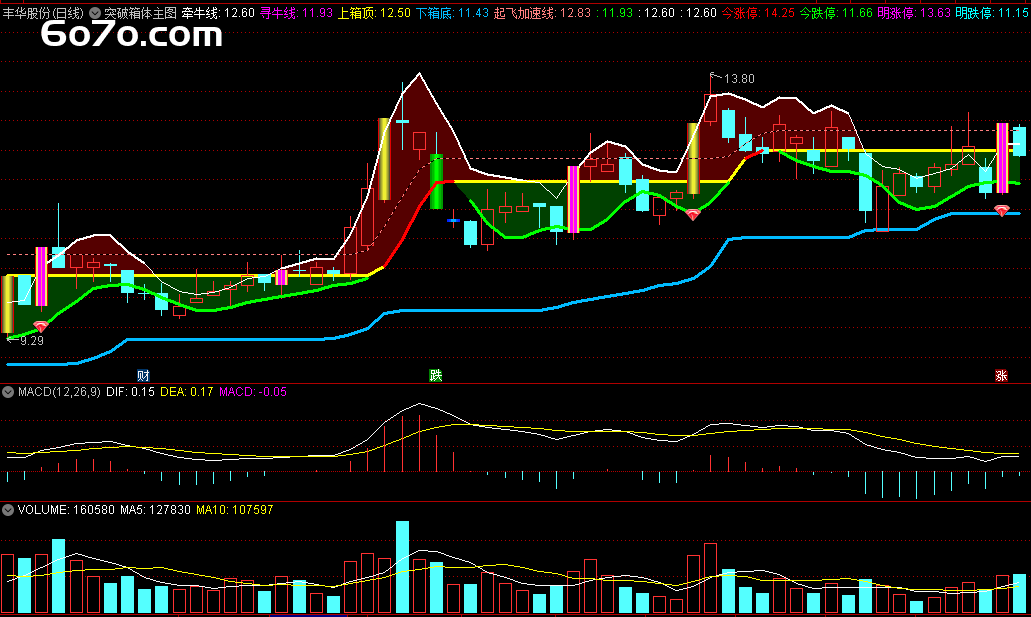Open the 6o7o.com watermark link
The height and width of the screenshot is (617, 1031).
(x=132, y=34)
